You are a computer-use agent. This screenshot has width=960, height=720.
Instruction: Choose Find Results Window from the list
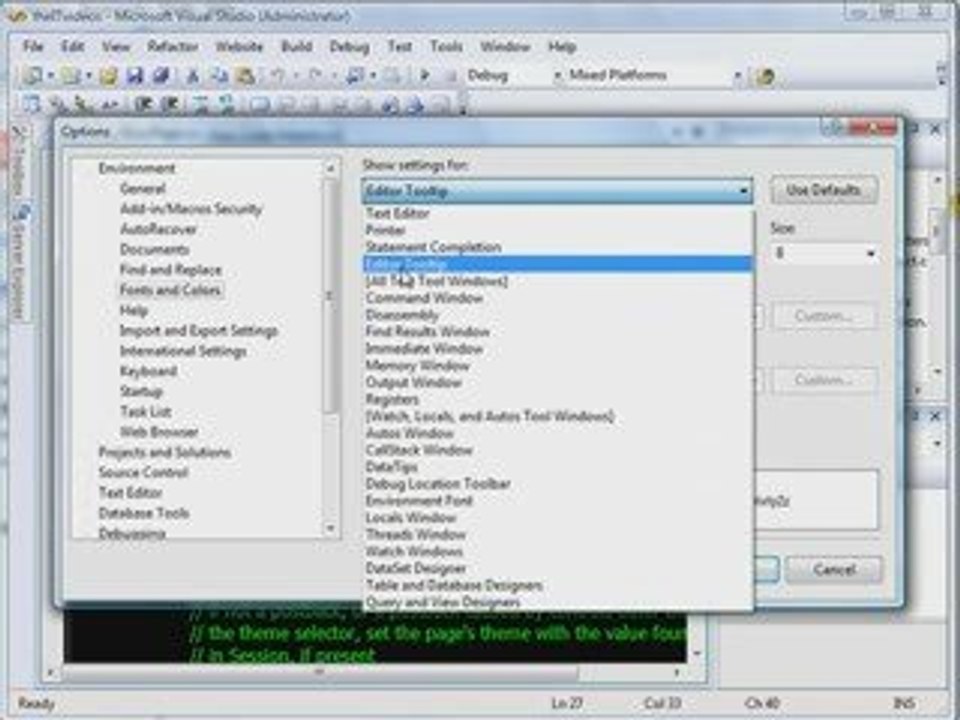[x=557, y=332]
